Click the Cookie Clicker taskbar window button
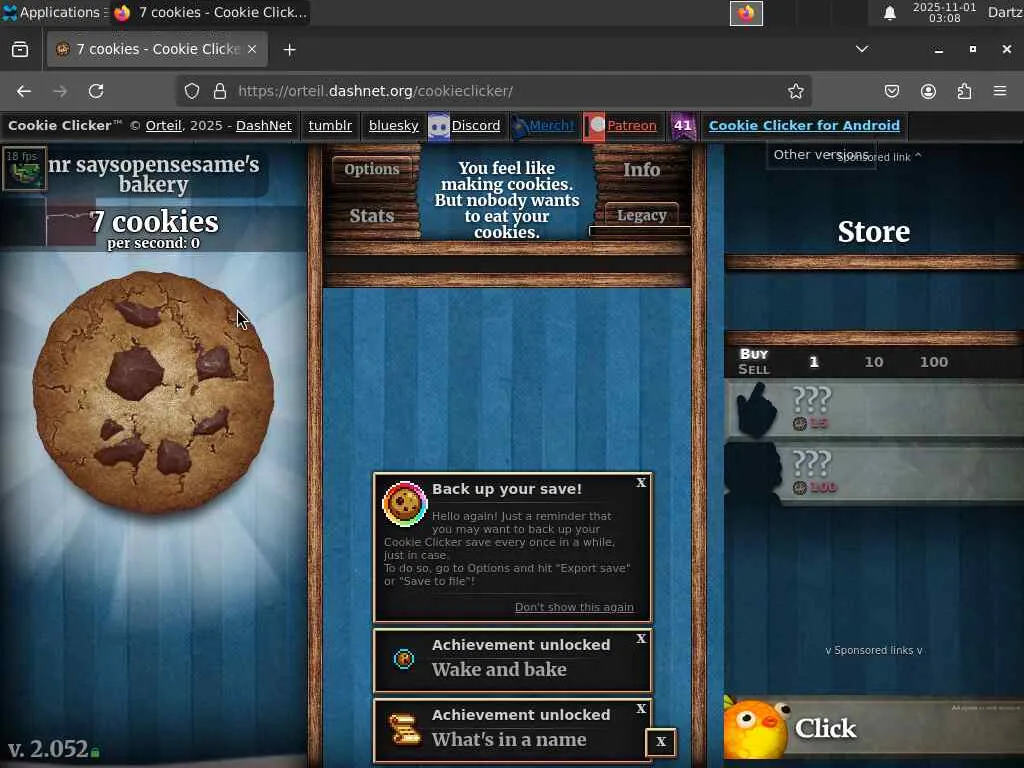1024x768 pixels. point(209,12)
